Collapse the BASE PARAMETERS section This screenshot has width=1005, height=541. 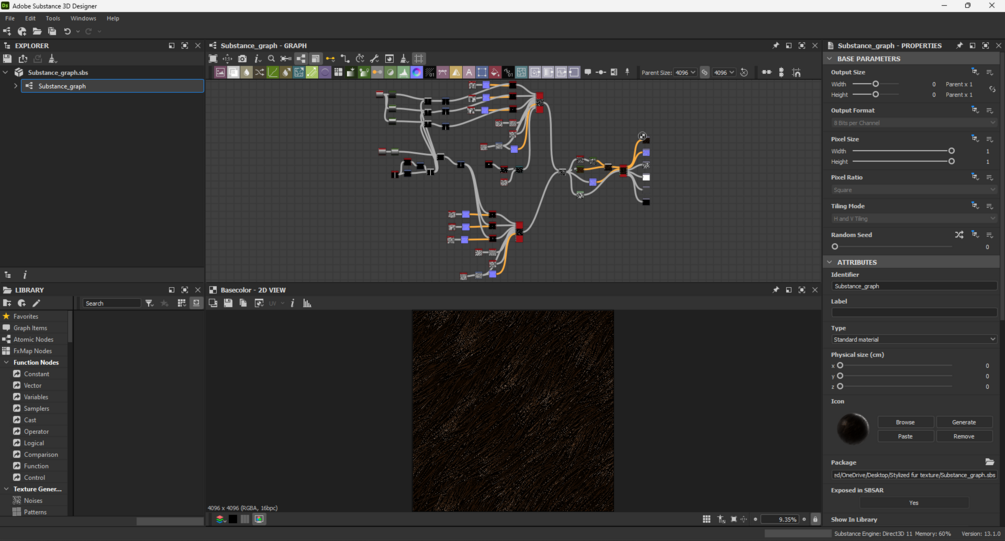[829, 58]
